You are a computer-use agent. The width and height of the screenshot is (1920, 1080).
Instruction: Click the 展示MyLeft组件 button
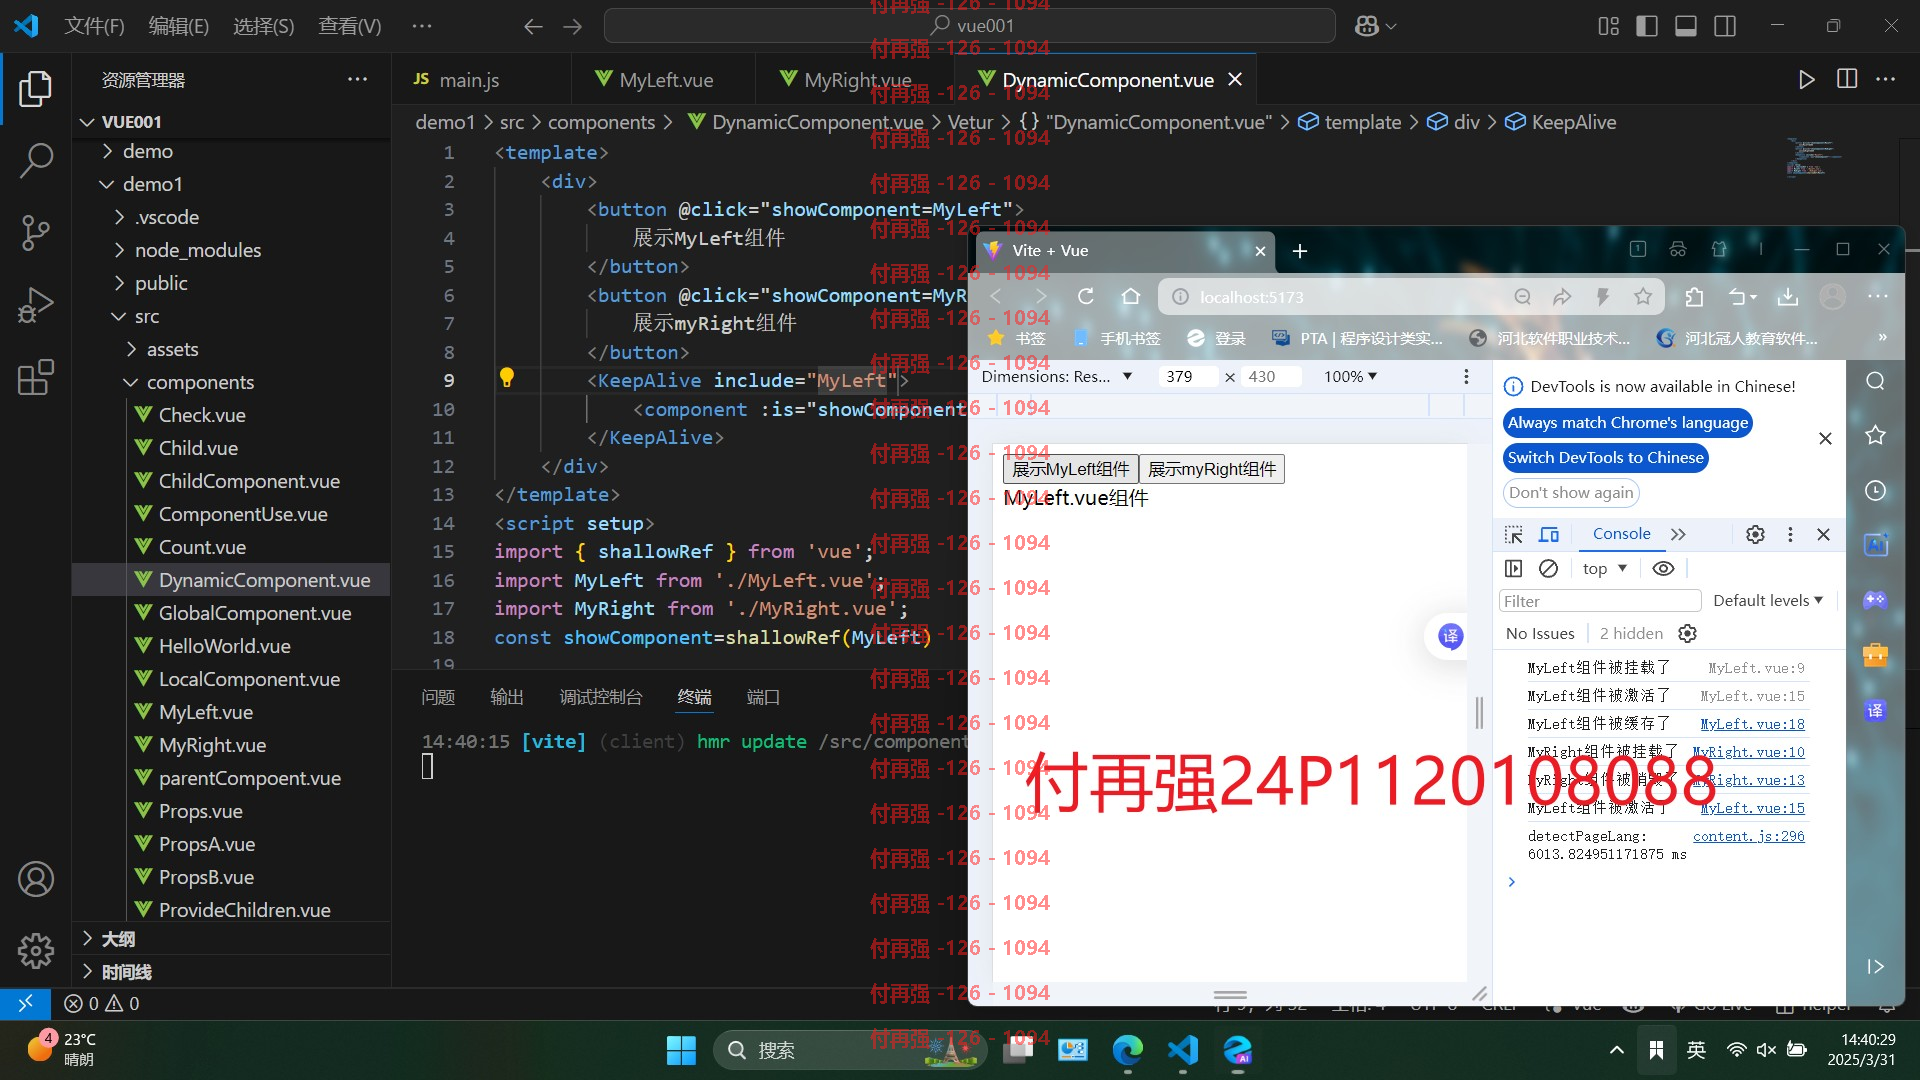1070,469
